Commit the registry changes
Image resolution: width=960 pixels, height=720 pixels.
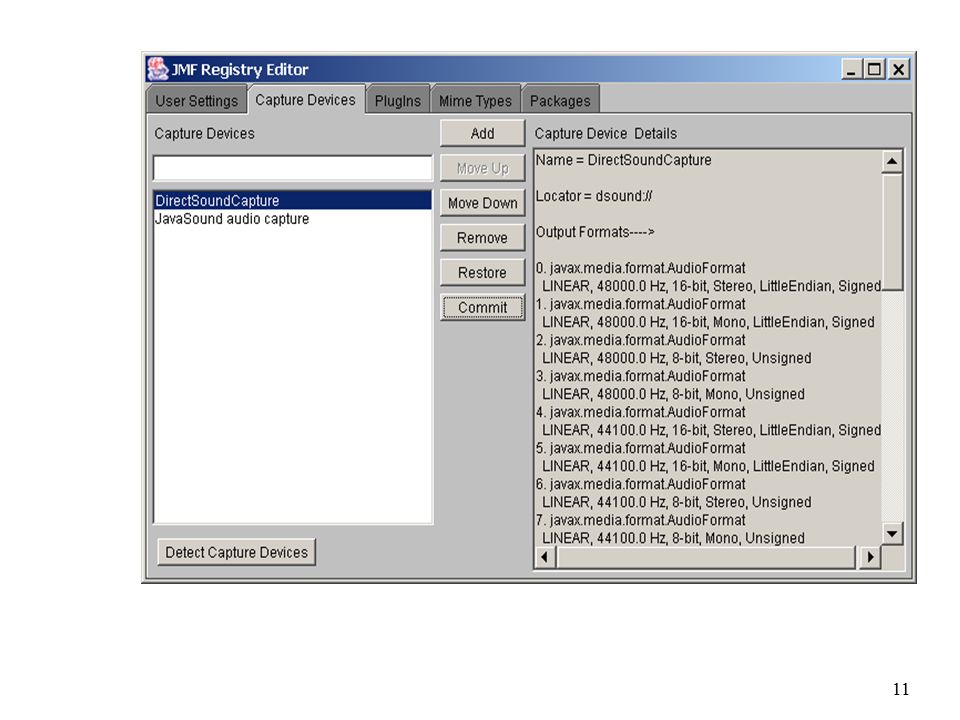(x=482, y=307)
